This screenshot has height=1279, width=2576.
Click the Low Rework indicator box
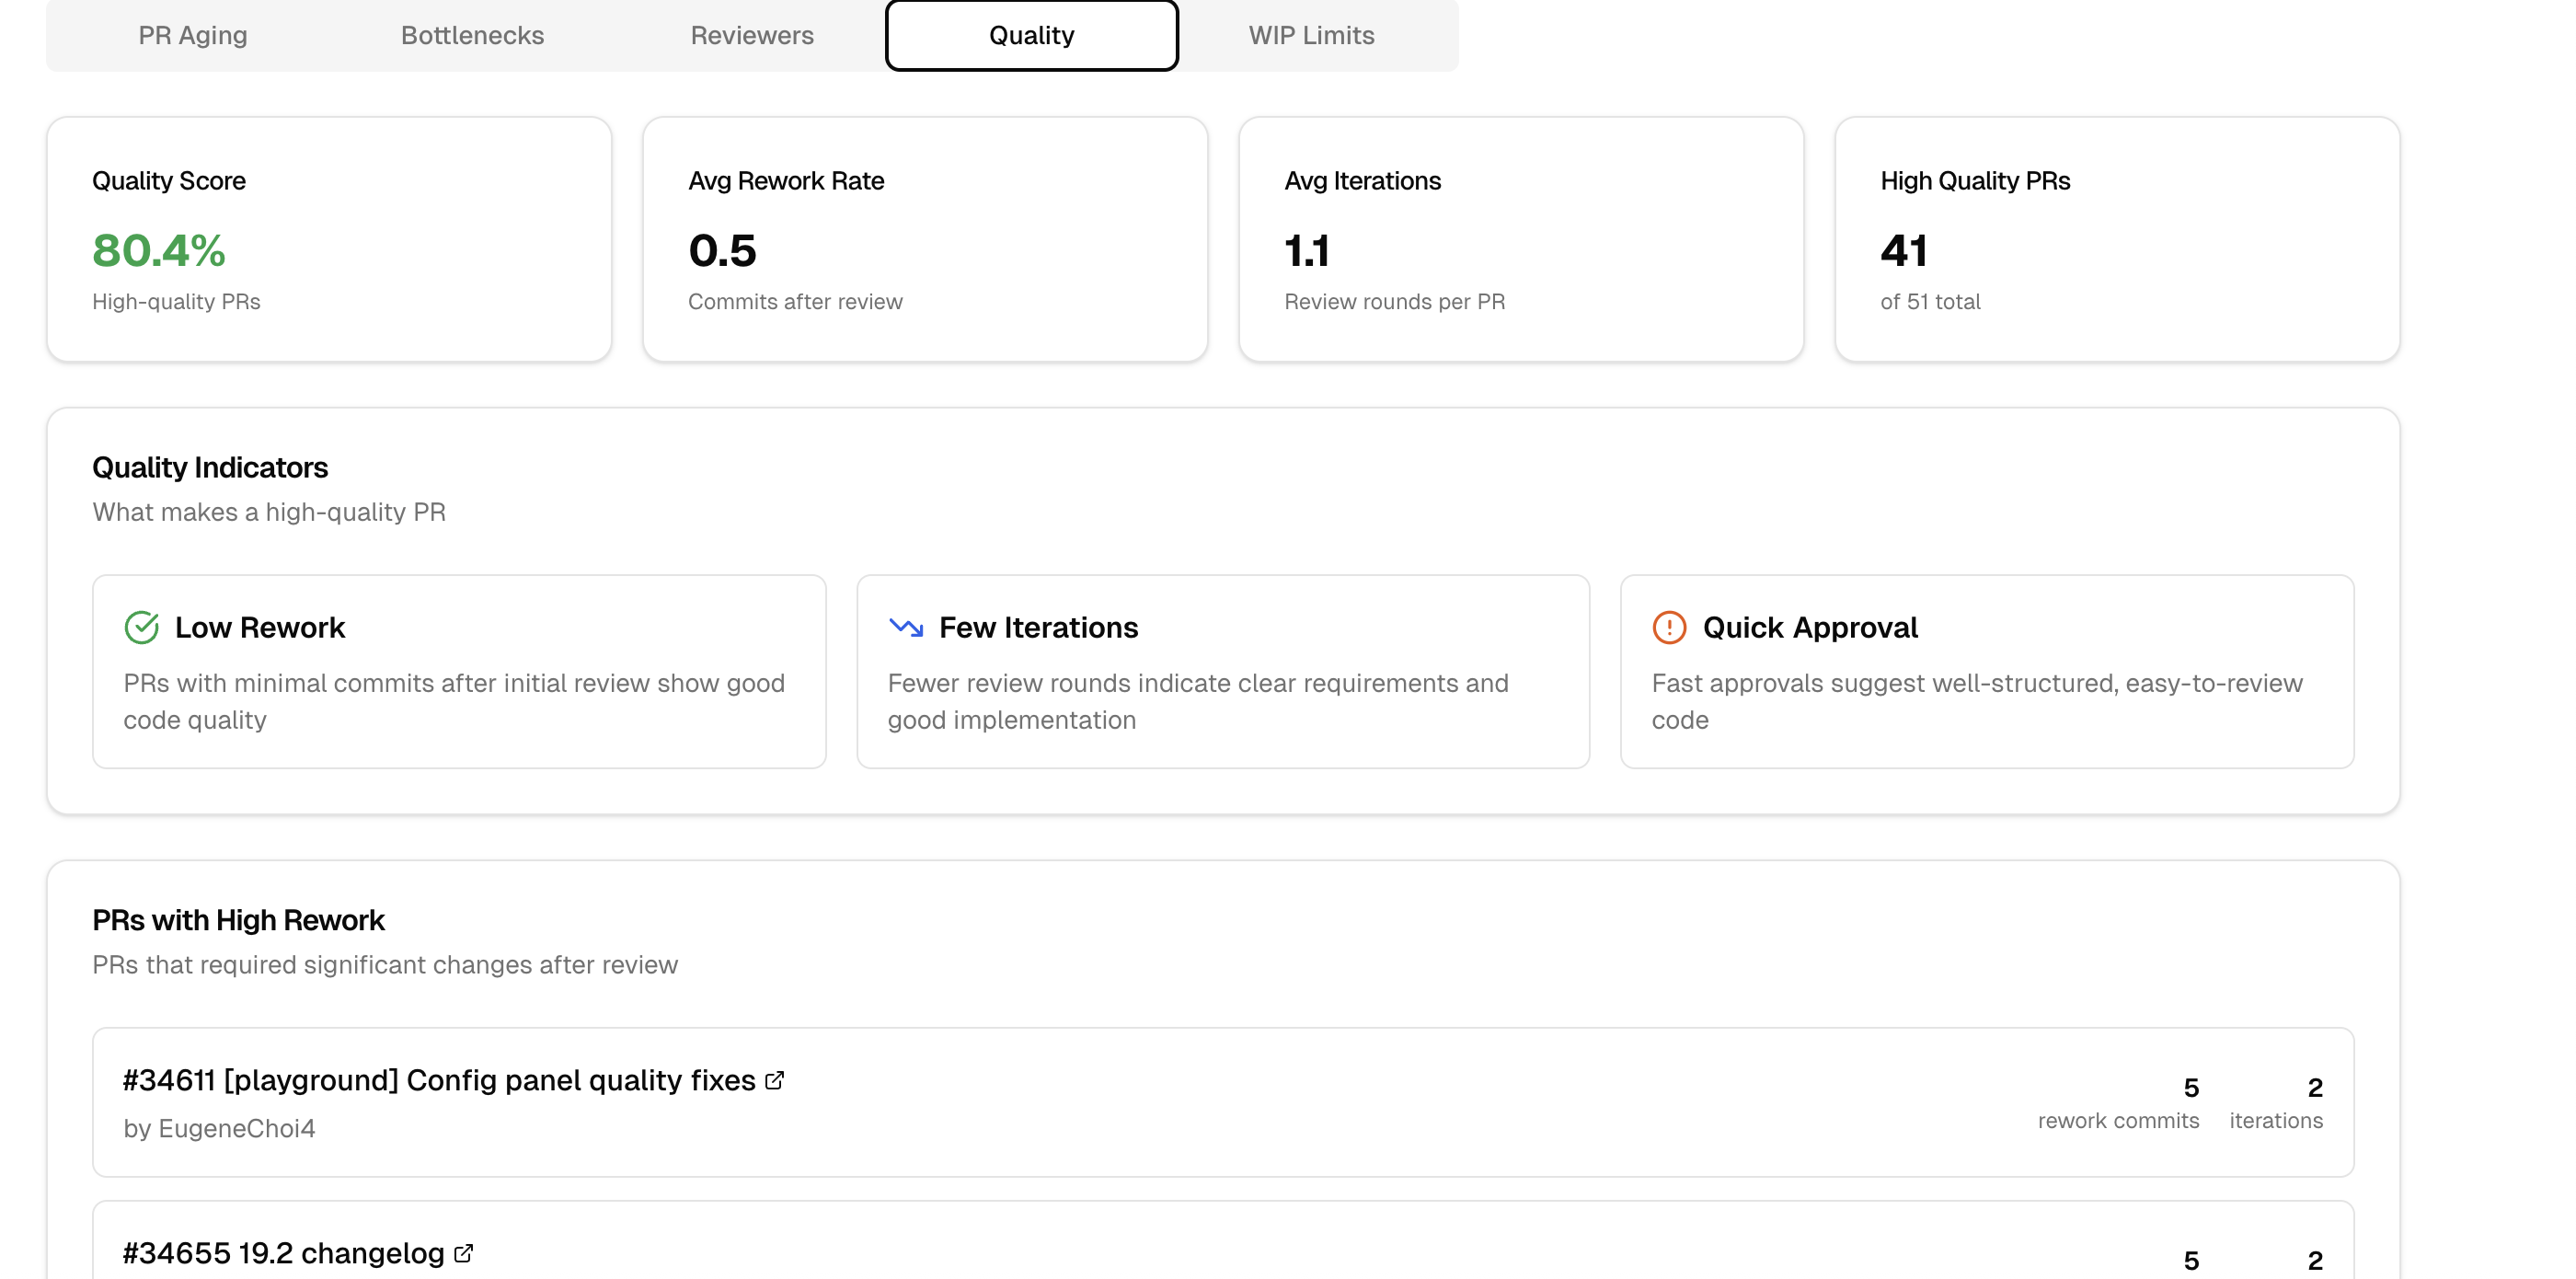pos(459,671)
